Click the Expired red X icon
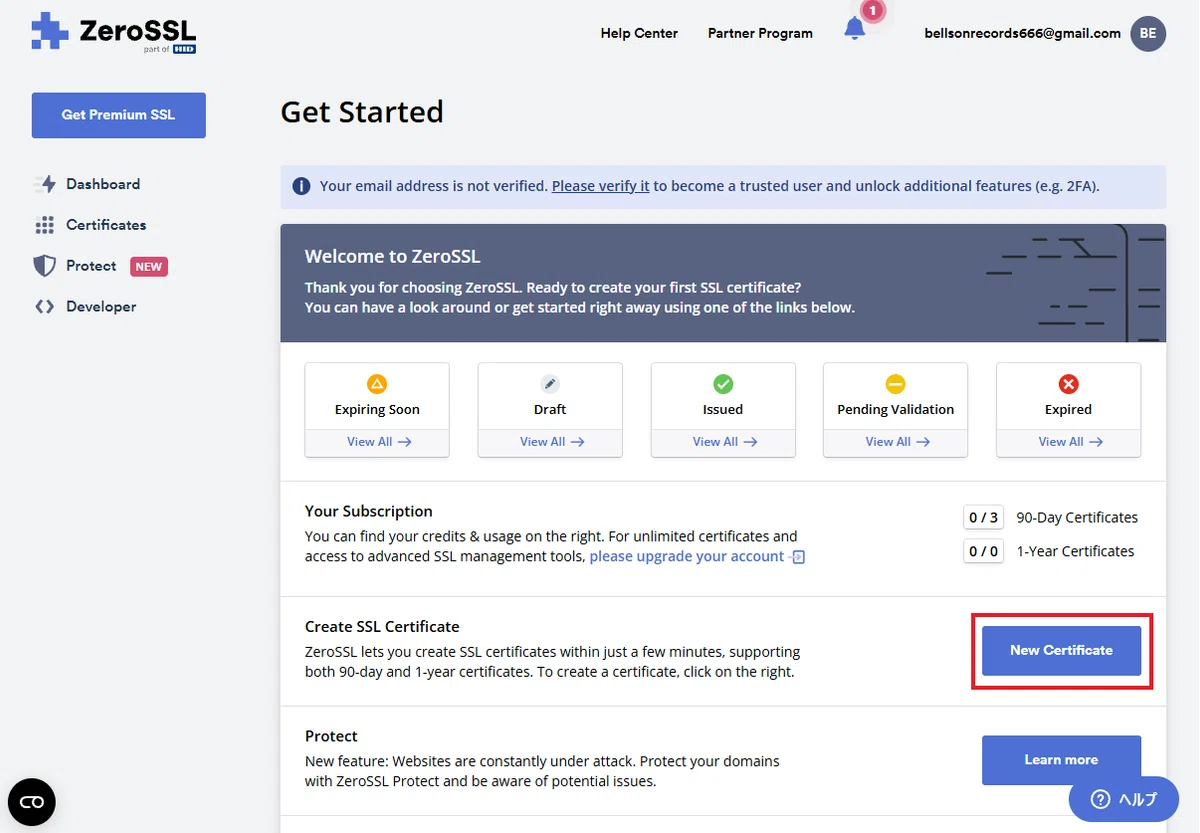The width and height of the screenshot is (1200, 833). click(1068, 384)
